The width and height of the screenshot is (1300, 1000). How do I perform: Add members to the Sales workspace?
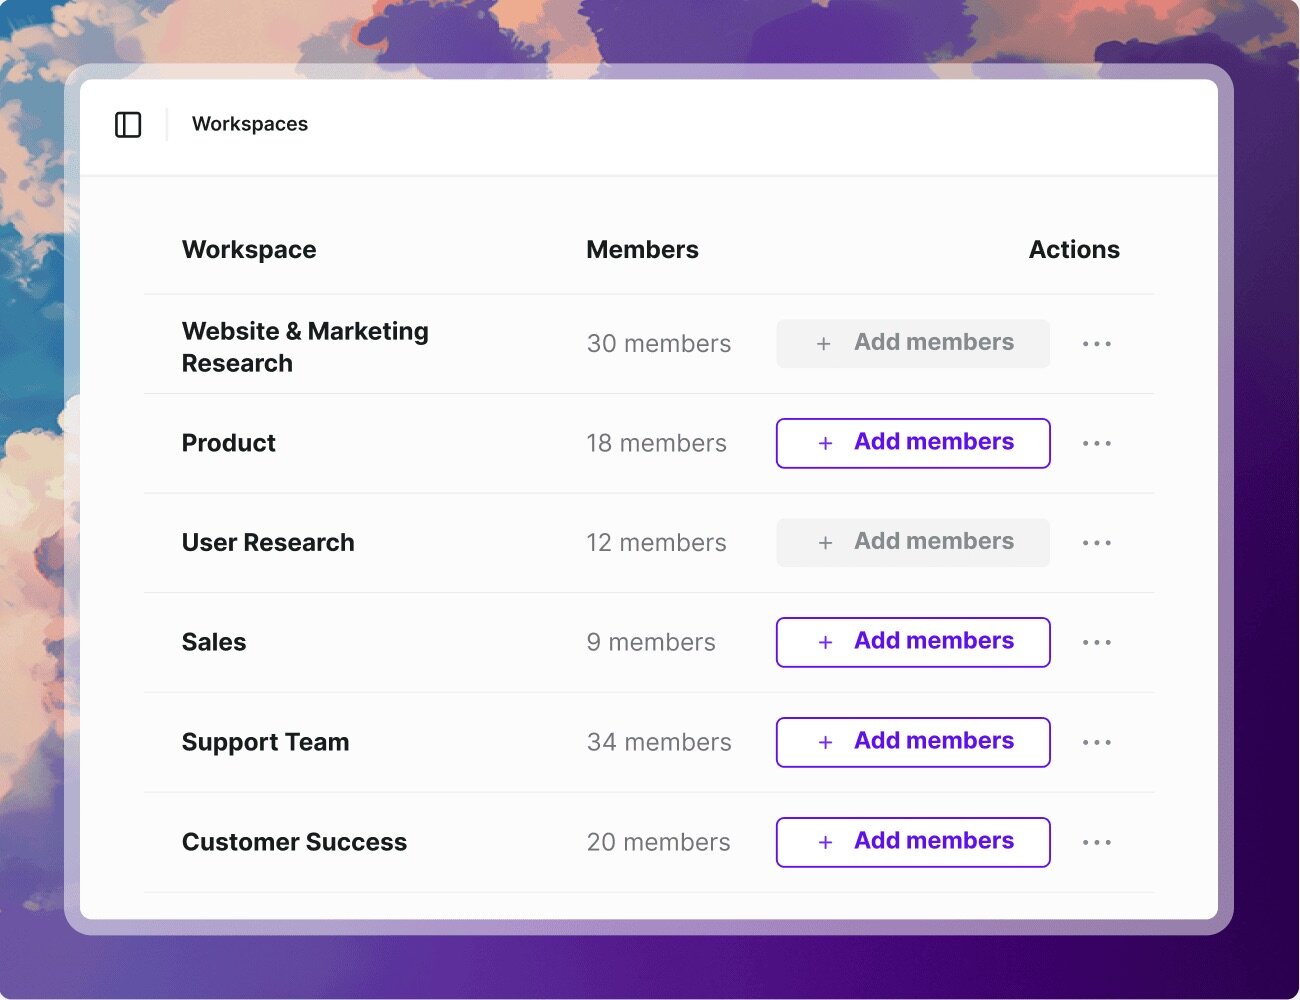coord(913,642)
